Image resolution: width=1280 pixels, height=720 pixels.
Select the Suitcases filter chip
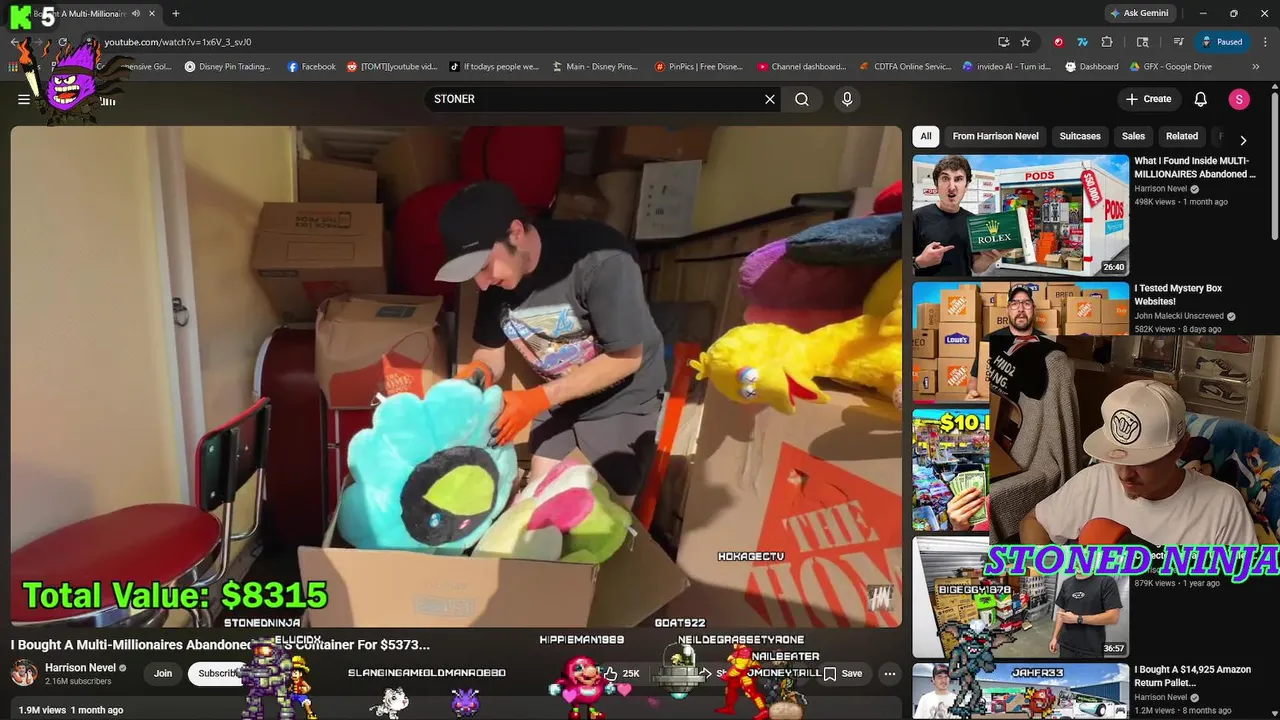(1080, 136)
